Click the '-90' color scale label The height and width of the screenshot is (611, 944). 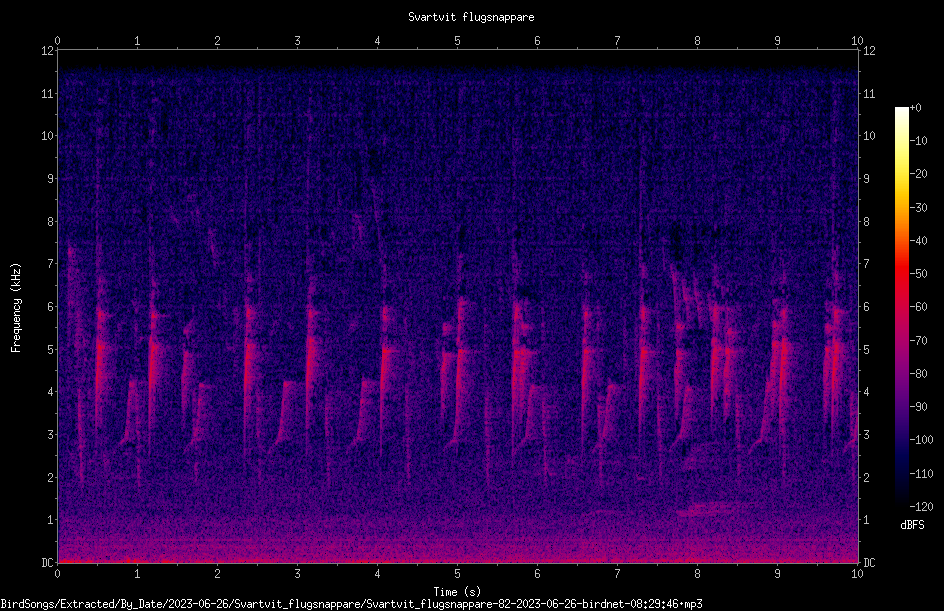tap(918, 407)
